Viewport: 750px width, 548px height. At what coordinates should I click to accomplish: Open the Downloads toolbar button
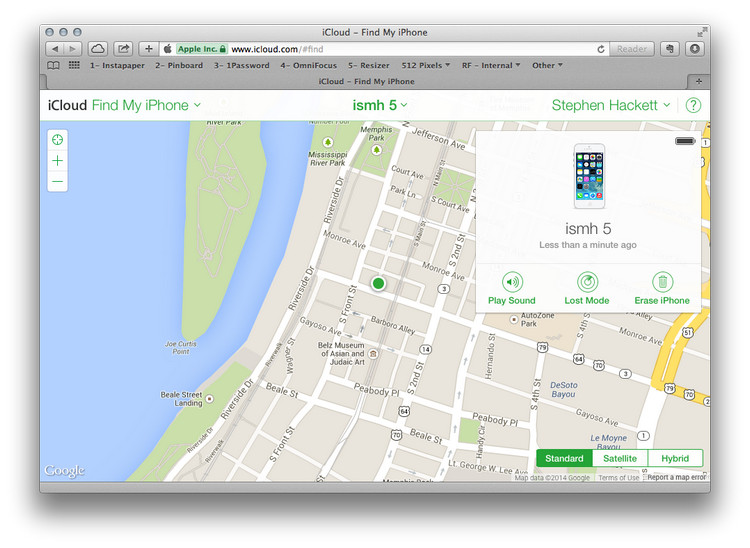coord(695,49)
